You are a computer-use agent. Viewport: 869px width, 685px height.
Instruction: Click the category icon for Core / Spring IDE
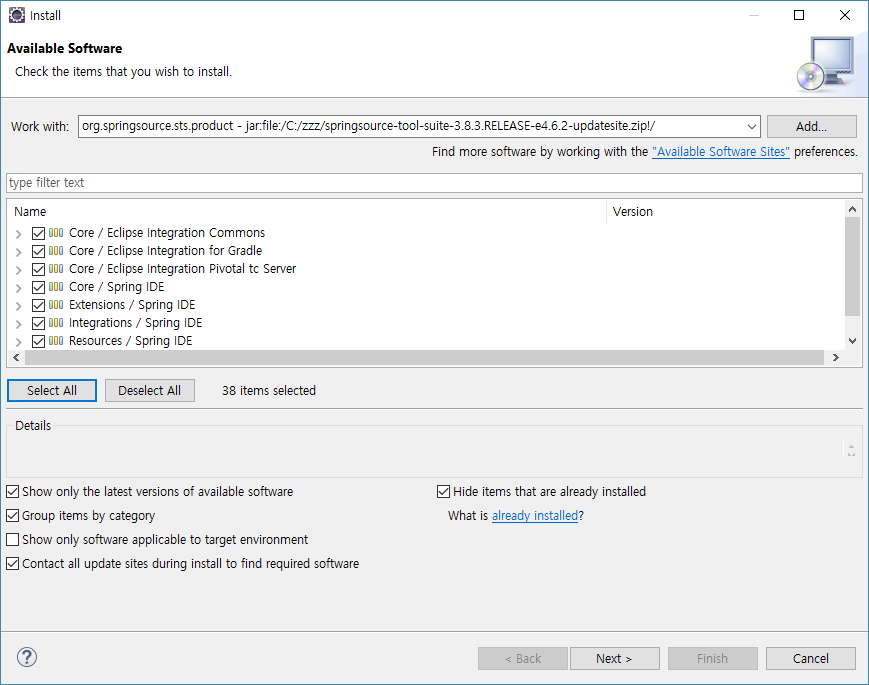click(x=56, y=287)
